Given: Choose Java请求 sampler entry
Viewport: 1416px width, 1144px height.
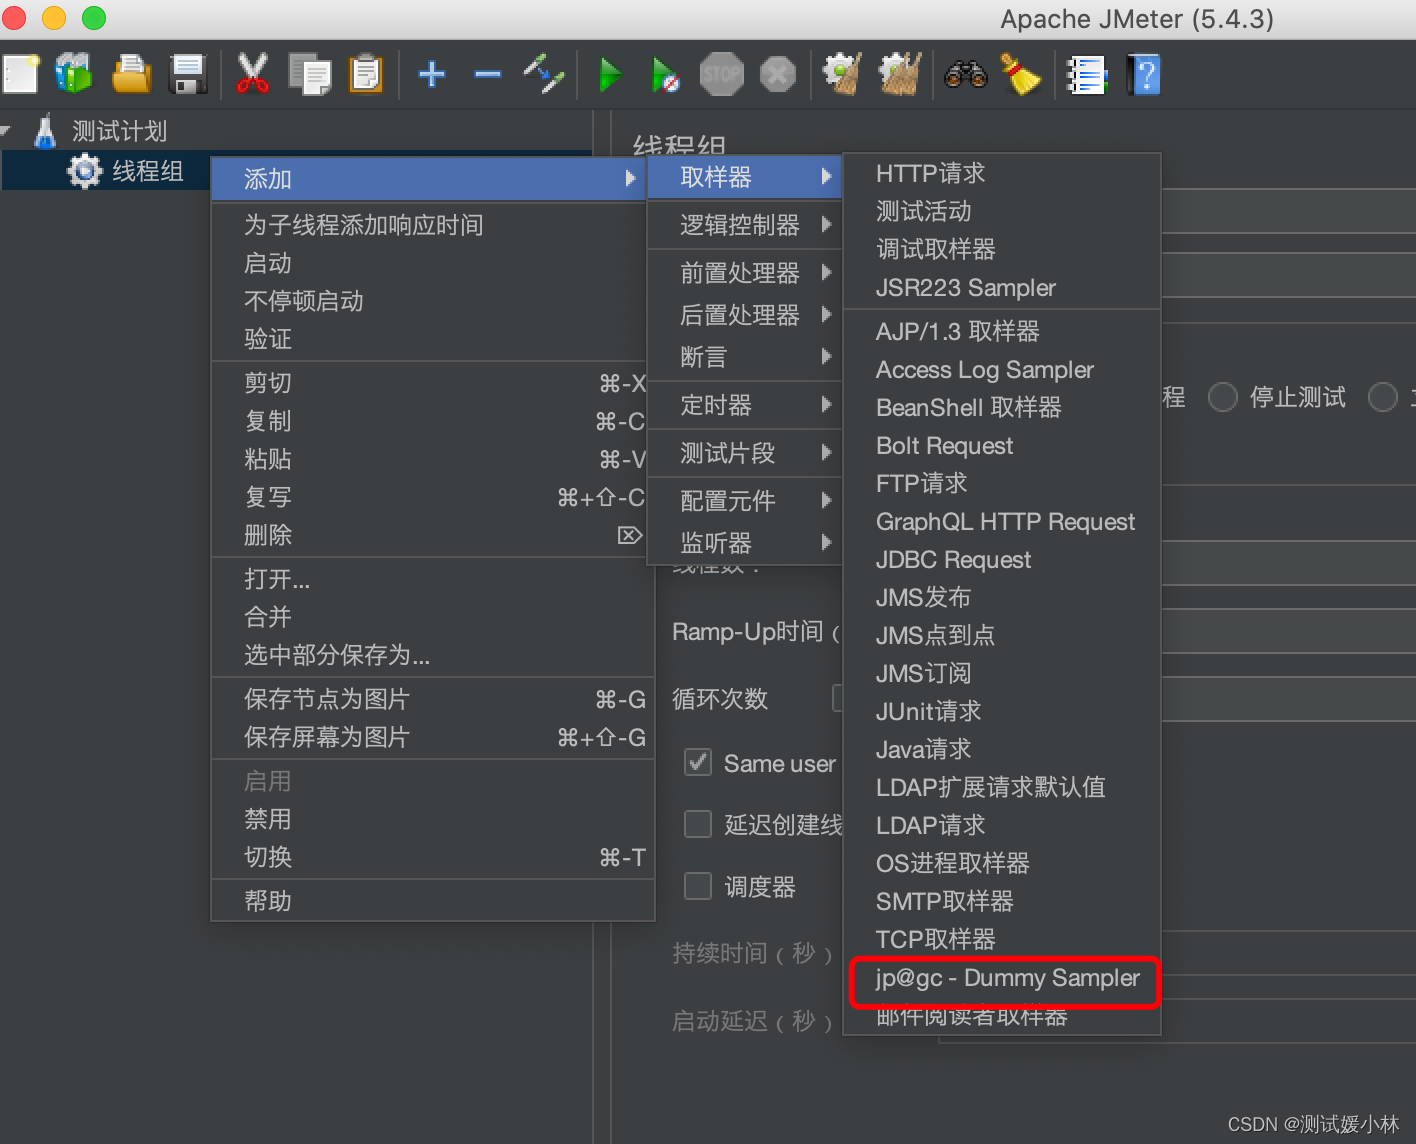Looking at the screenshot, I should [1002, 749].
